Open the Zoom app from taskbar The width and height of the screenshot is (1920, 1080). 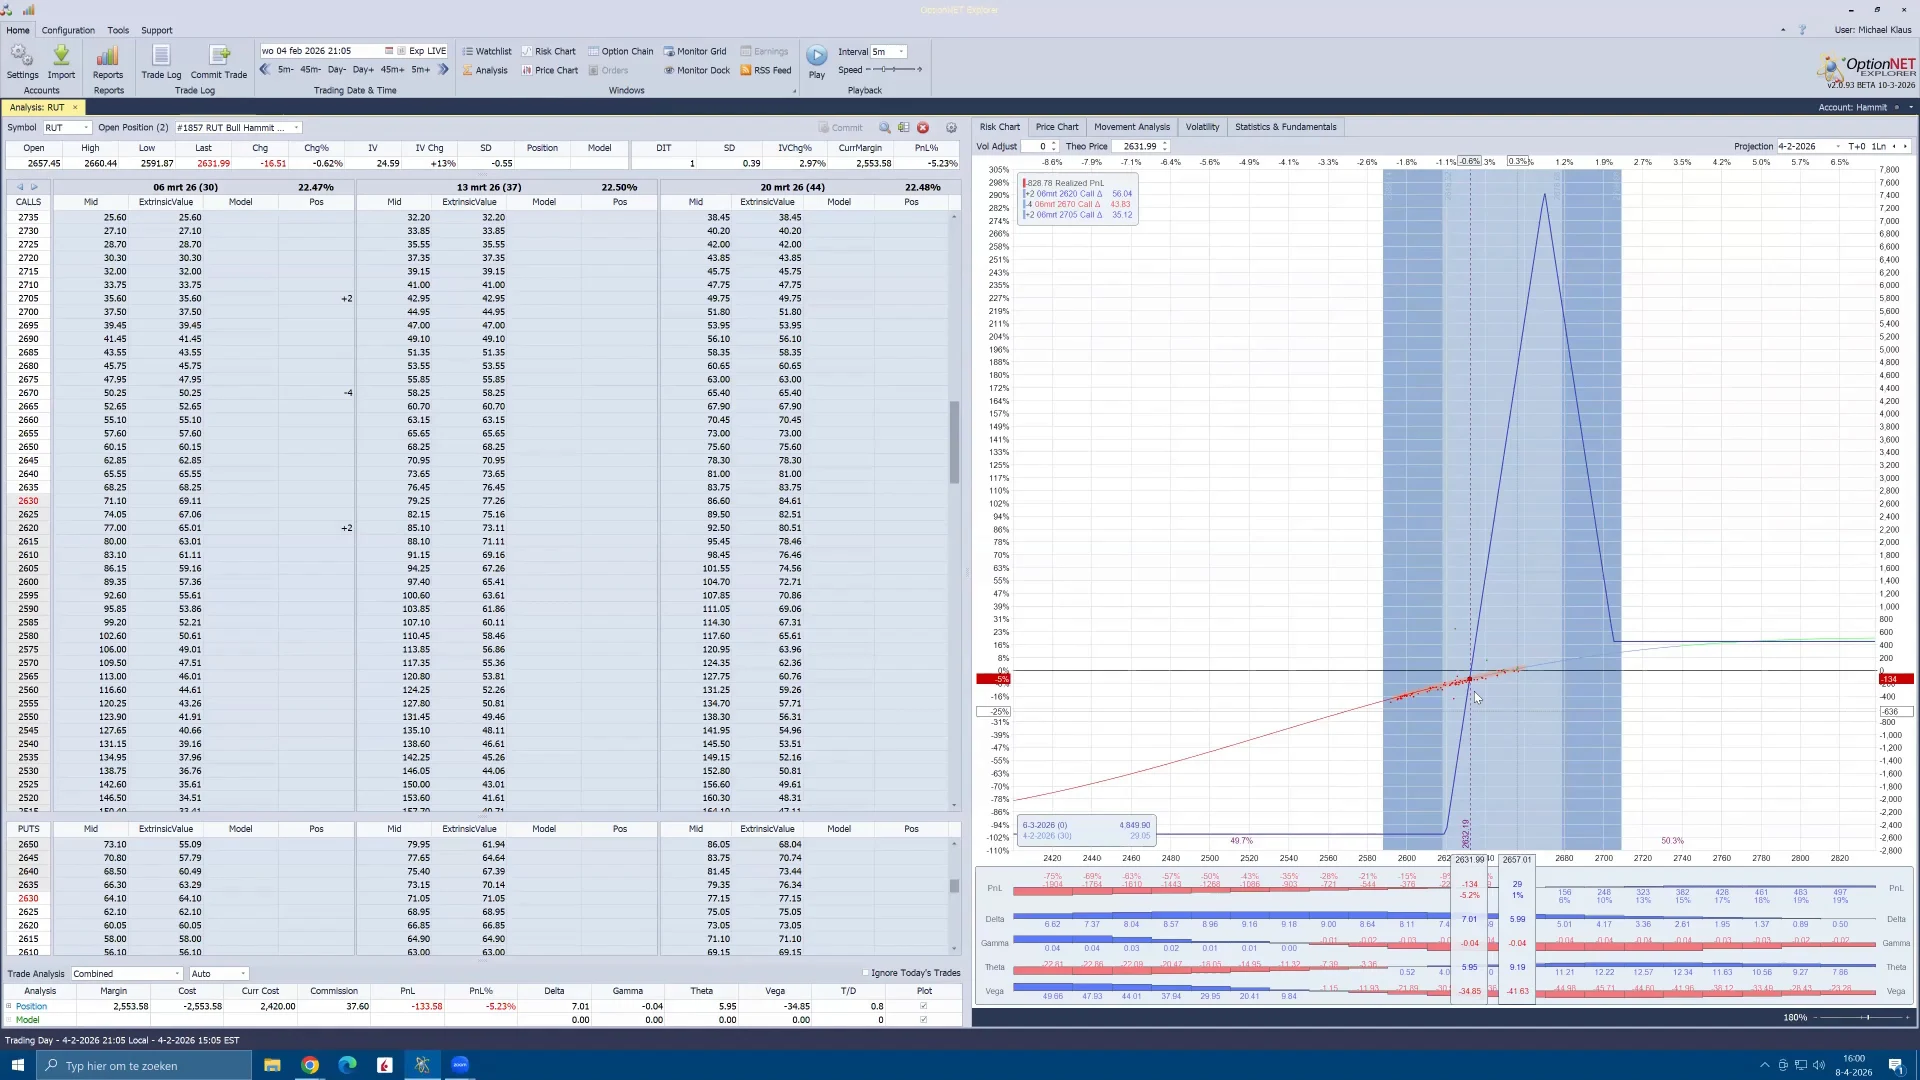click(460, 1065)
